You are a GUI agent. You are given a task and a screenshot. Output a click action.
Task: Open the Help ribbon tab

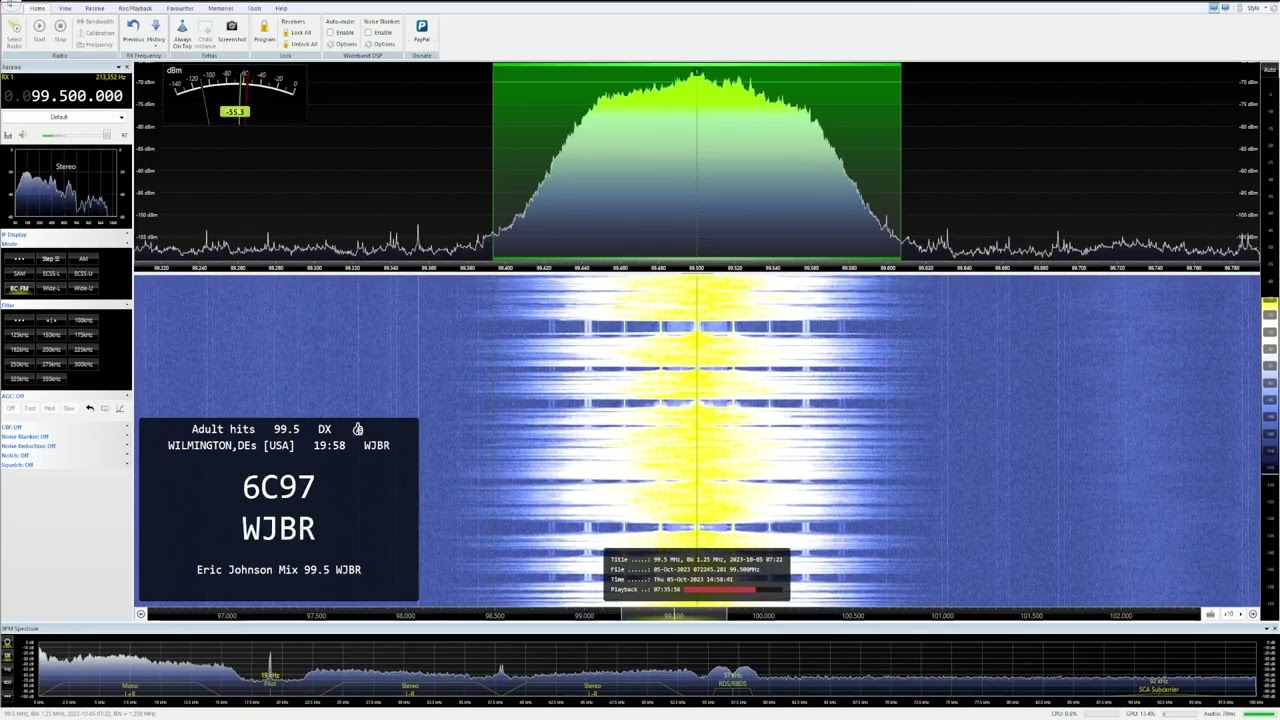pos(281,8)
